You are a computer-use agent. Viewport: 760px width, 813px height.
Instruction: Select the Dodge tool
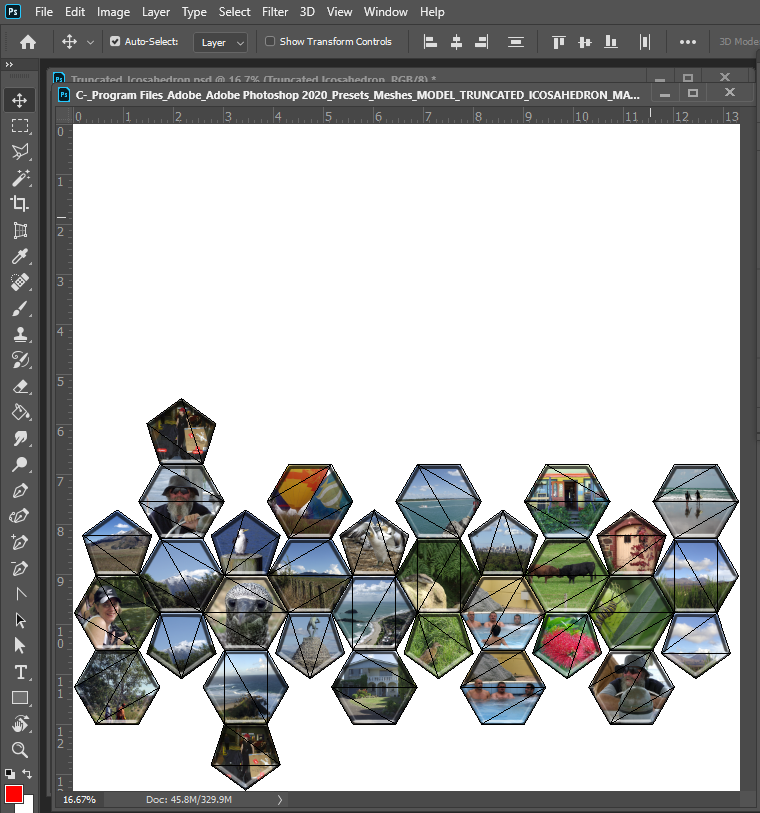tap(20, 465)
